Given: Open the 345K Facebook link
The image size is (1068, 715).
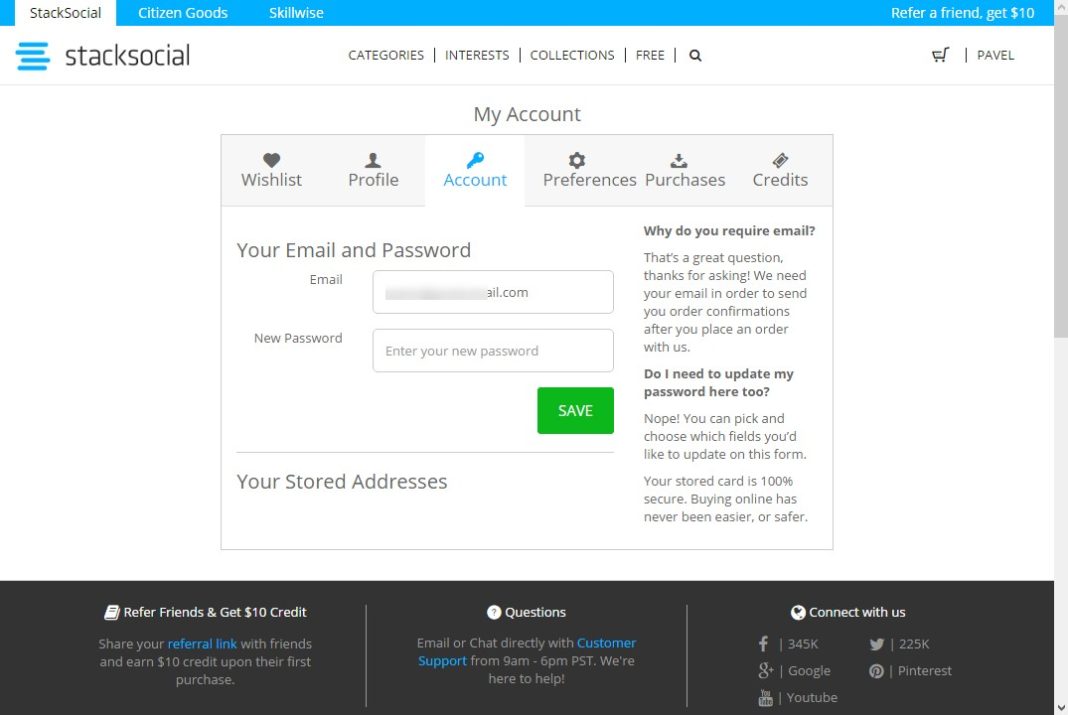Looking at the screenshot, I should click(803, 644).
